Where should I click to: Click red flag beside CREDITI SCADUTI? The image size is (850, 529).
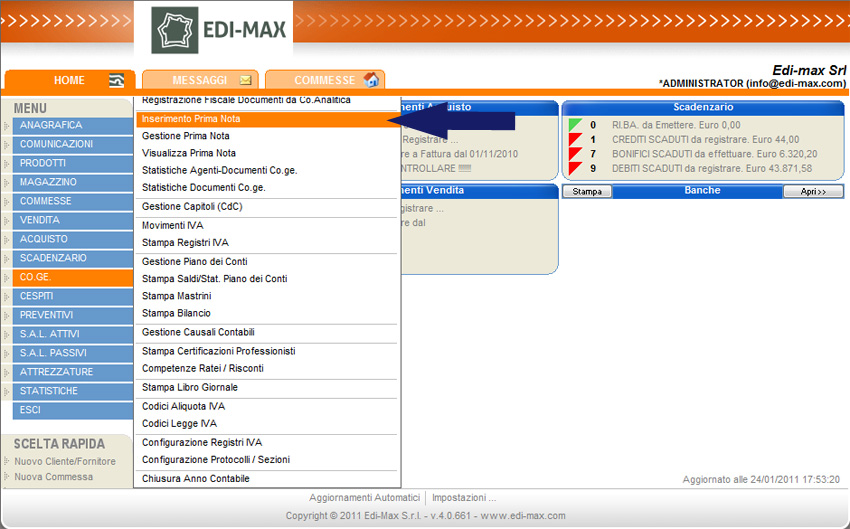point(575,140)
